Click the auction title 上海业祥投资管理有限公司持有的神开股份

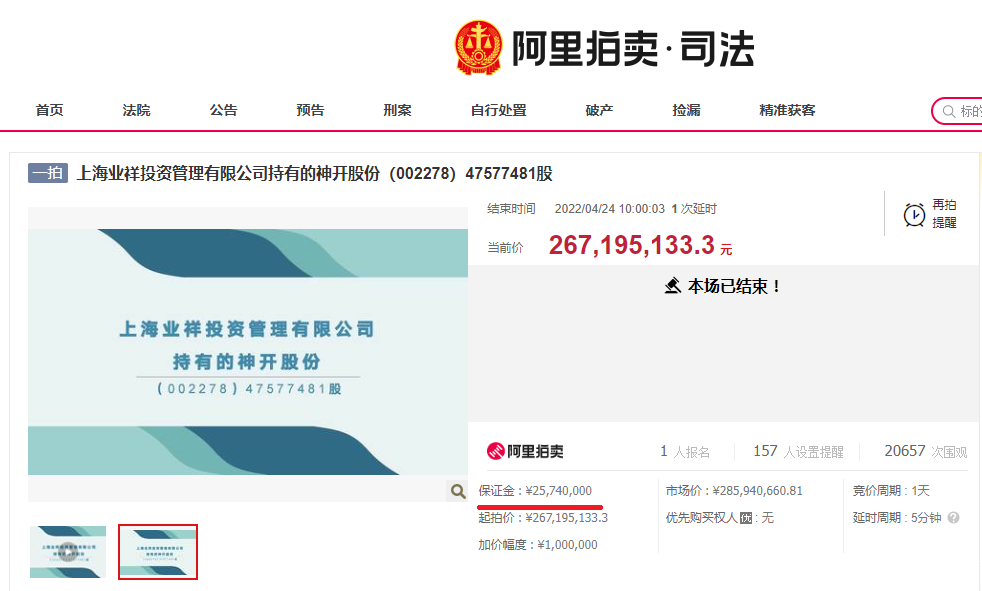[x=314, y=173]
